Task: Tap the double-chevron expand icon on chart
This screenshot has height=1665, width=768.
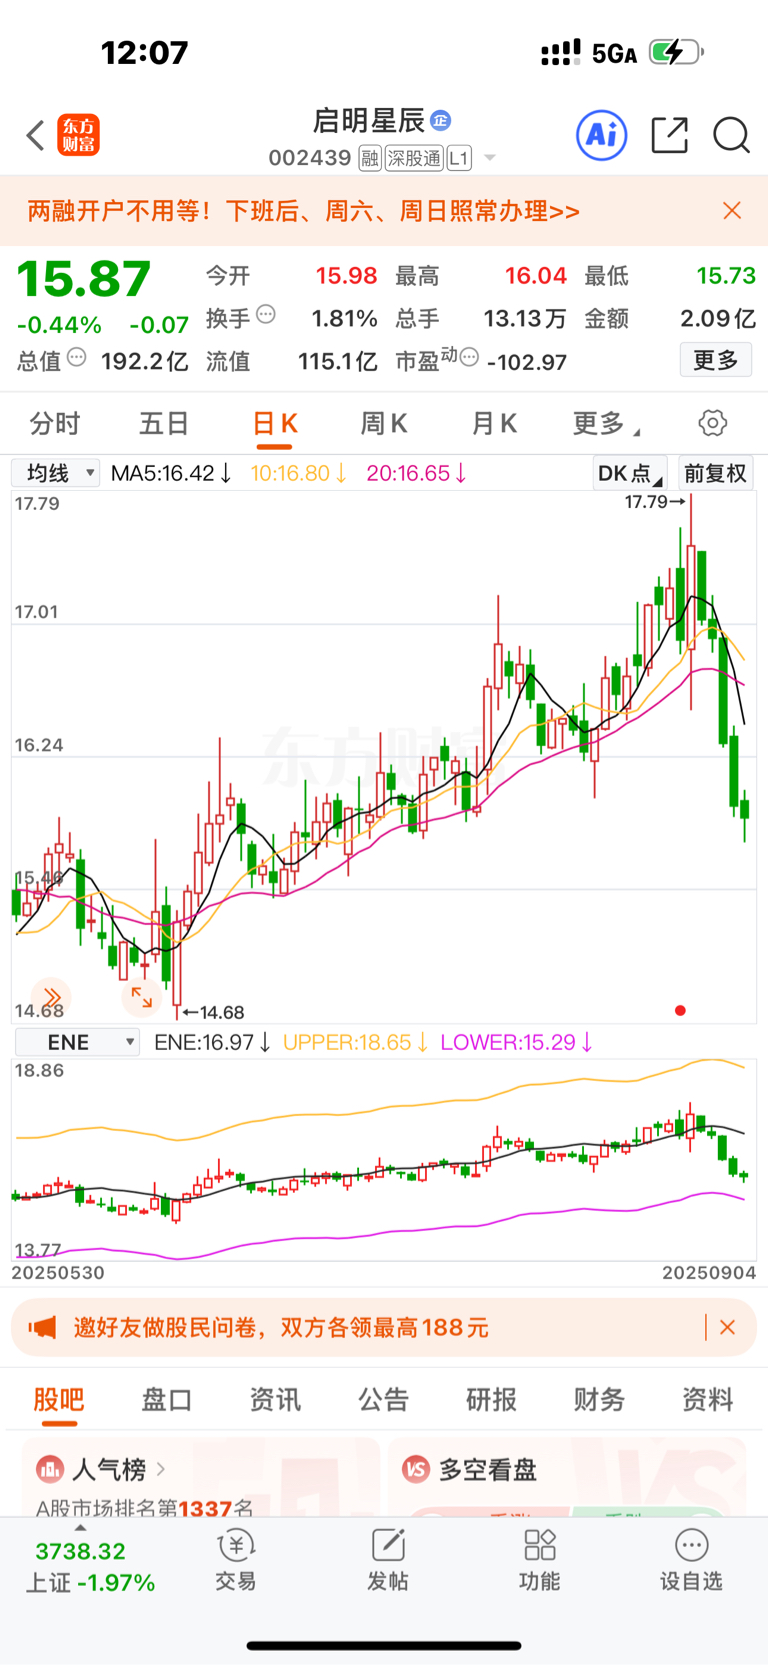Action: click(52, 996)
